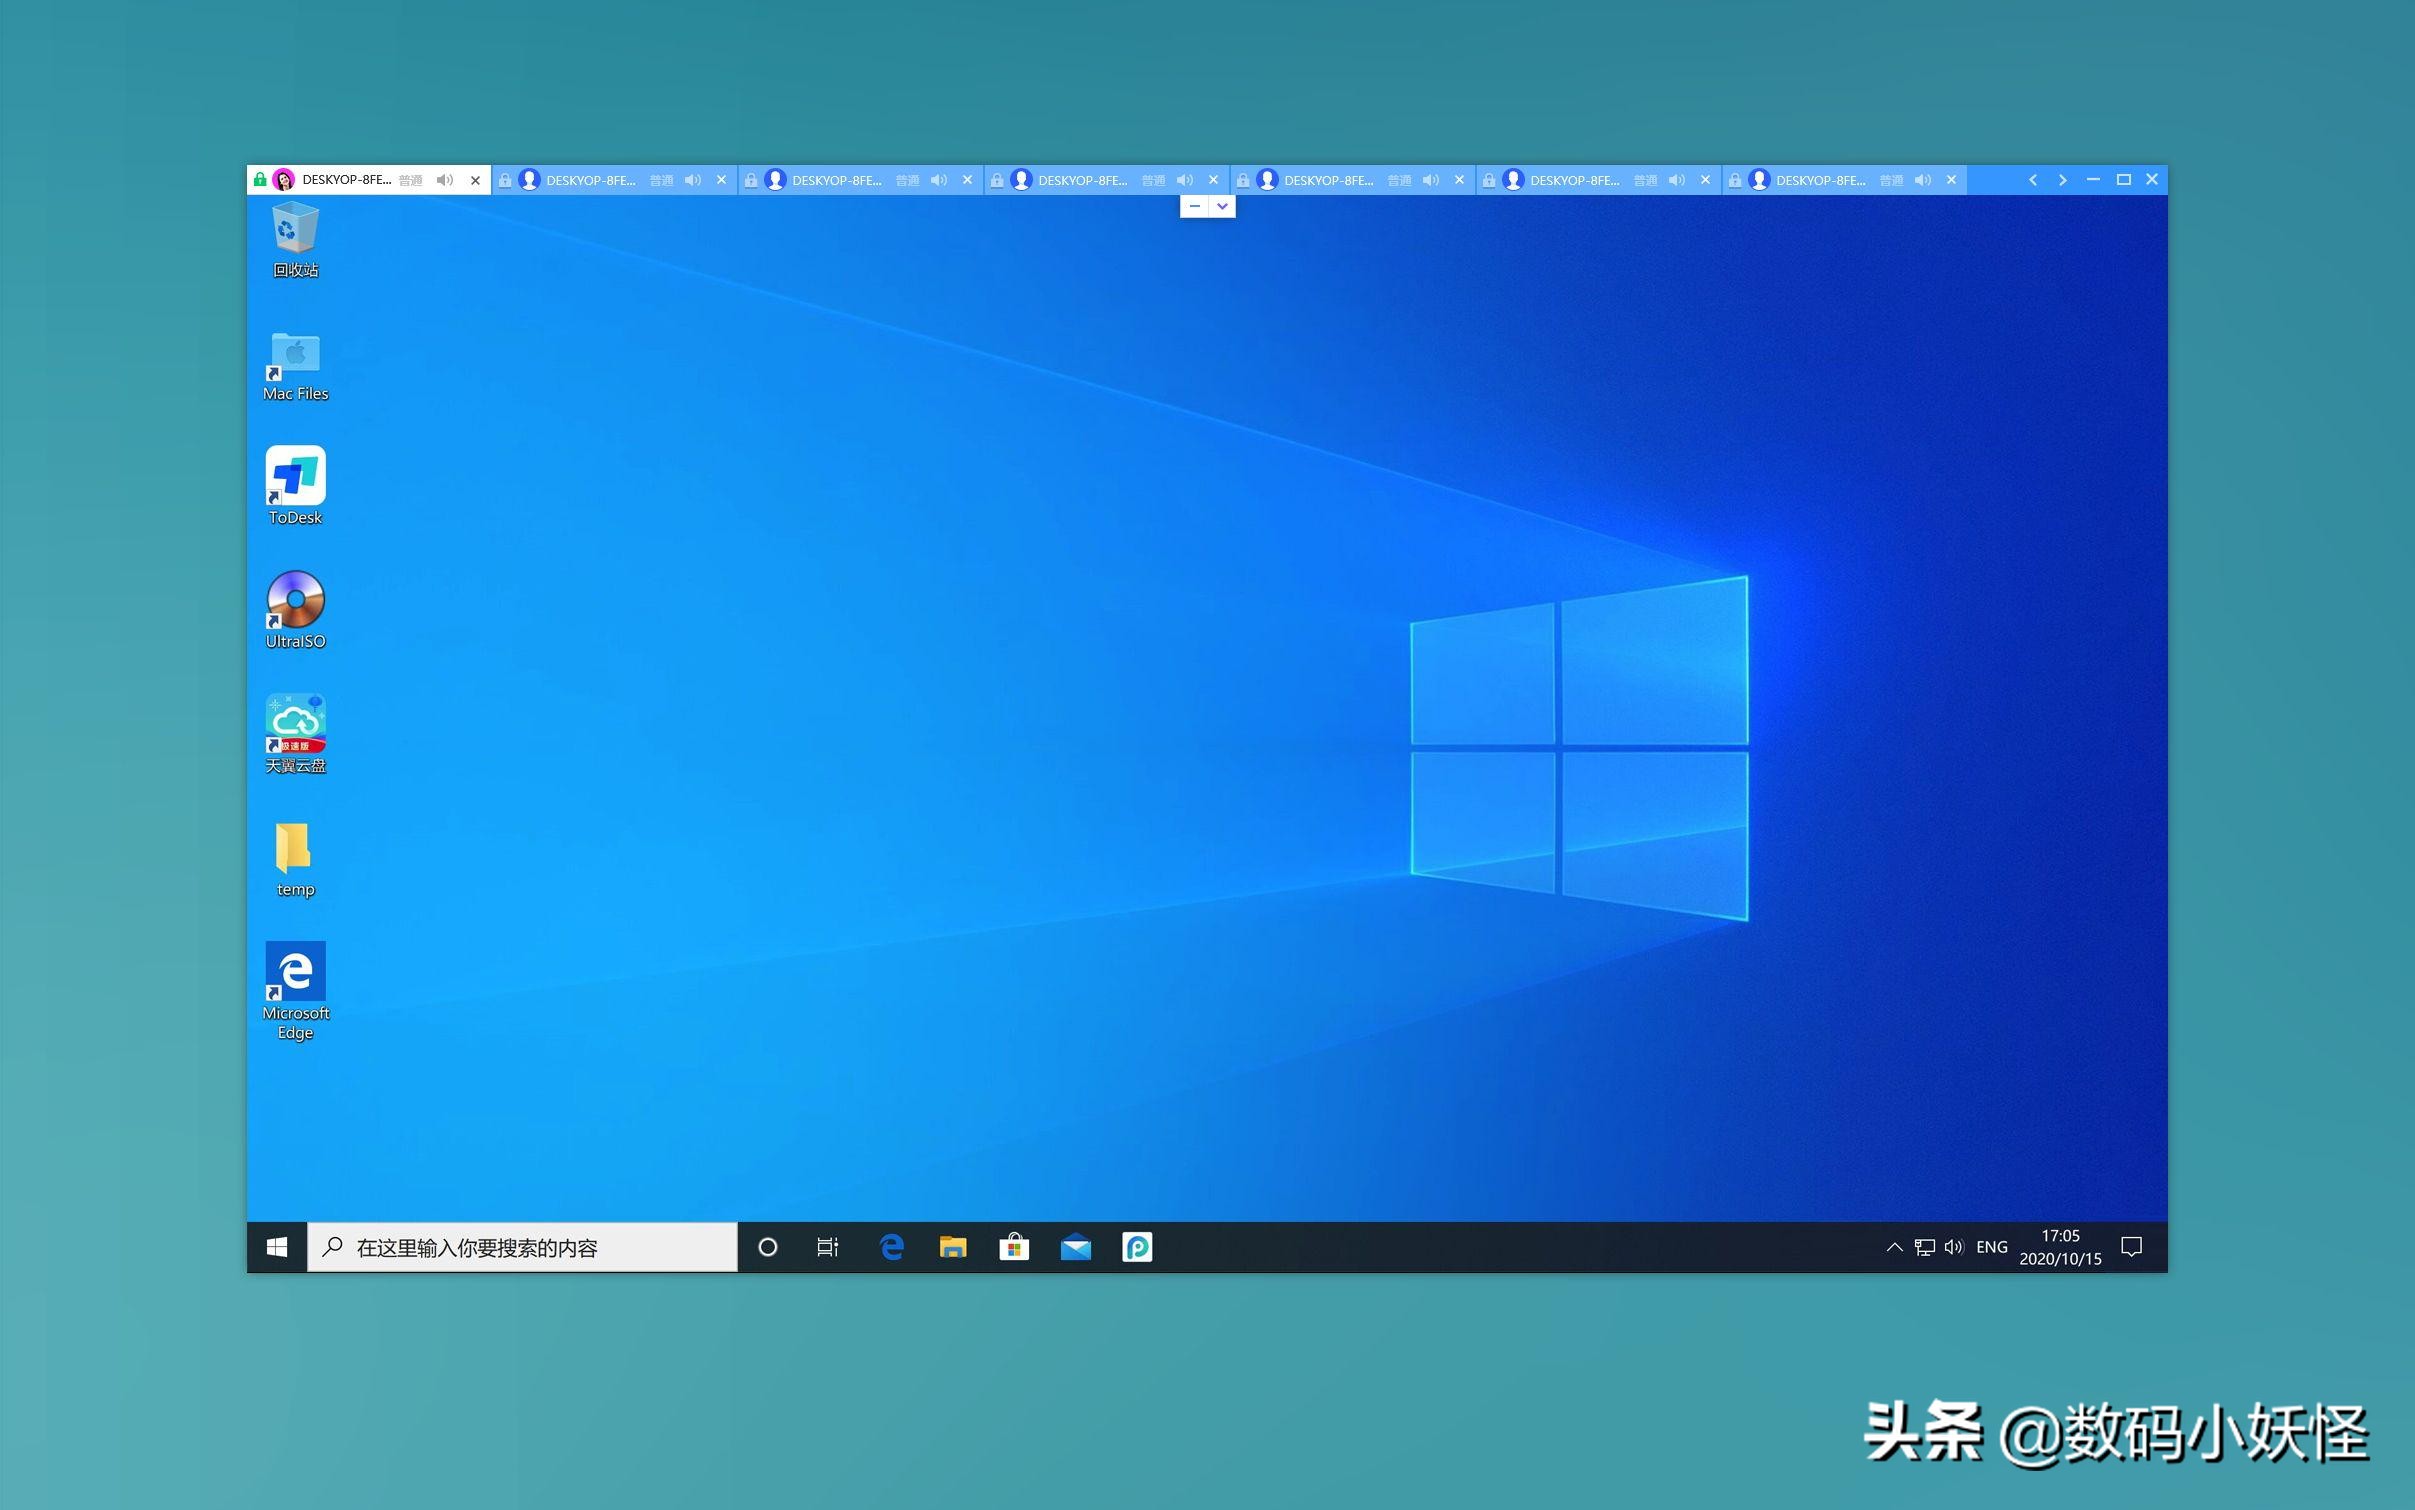Switch to the third DESKYOP-8FE tab
2415x1510 pixels.
pyautogui.click(x=837, y=180)
